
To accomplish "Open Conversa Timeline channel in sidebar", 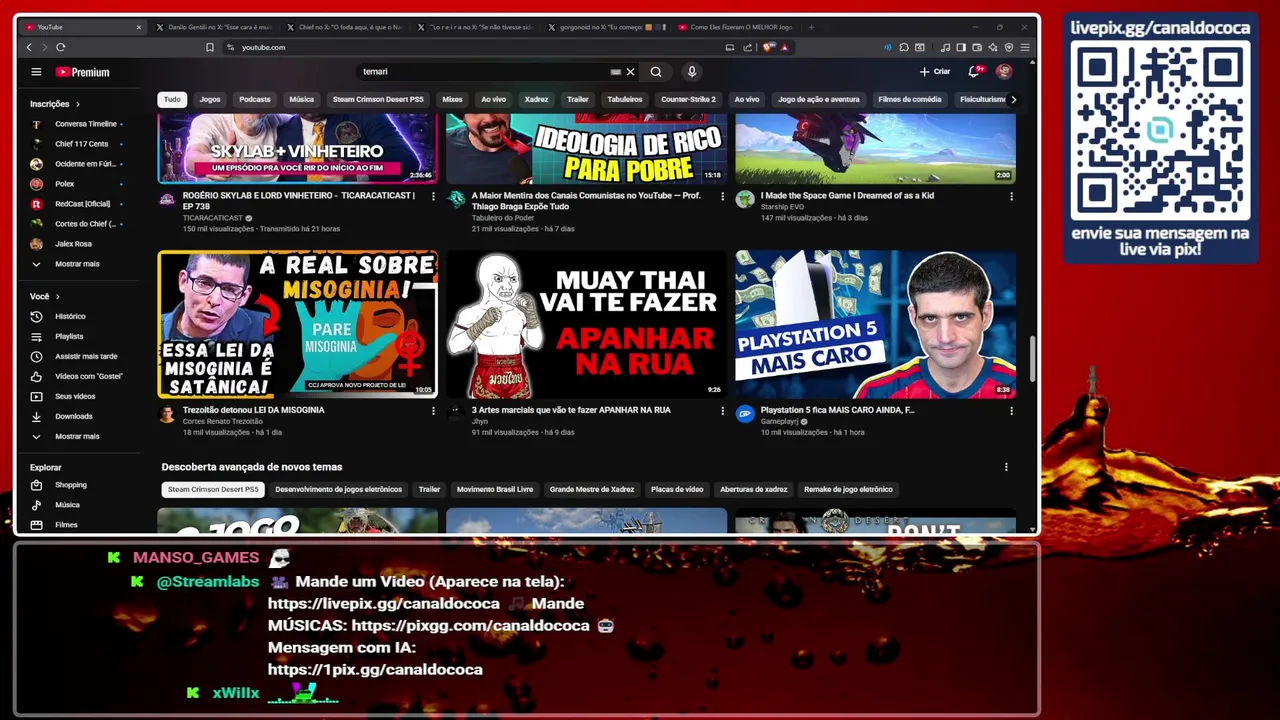I will [77, 124].
